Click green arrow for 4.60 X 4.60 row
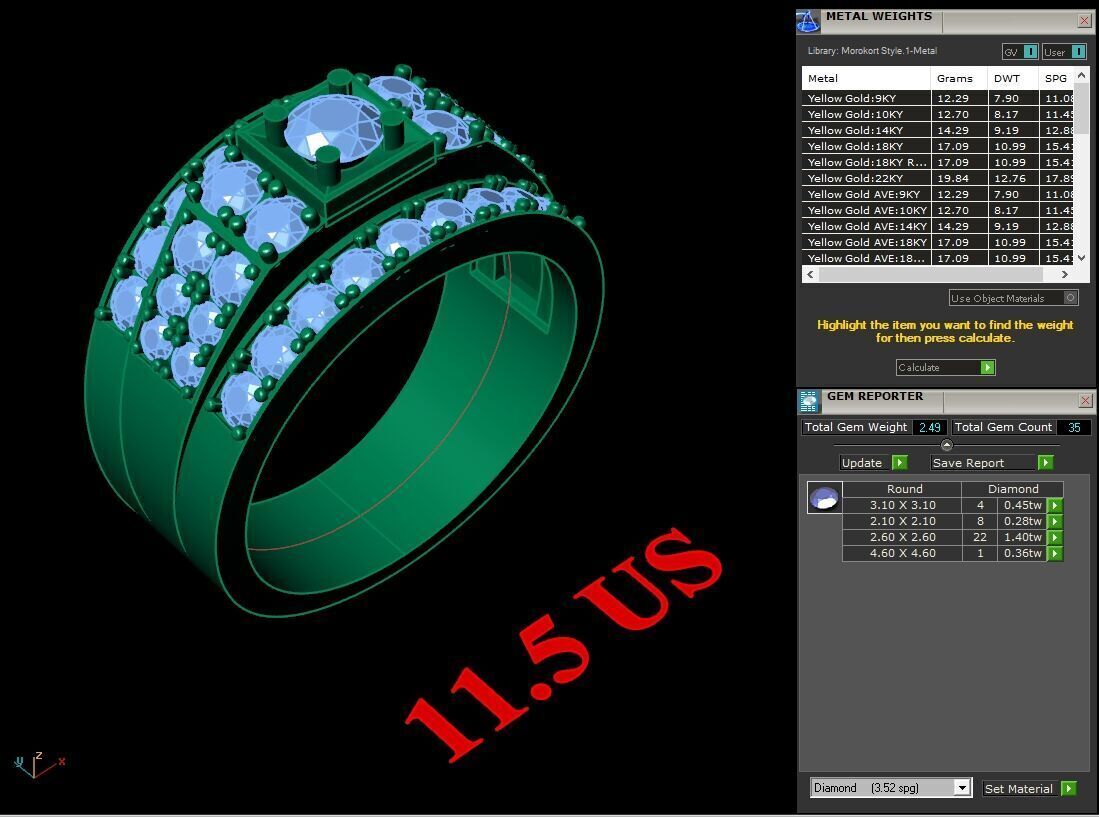Image resolution: width=1099 pixels, height=817 pixels. 1055,554
